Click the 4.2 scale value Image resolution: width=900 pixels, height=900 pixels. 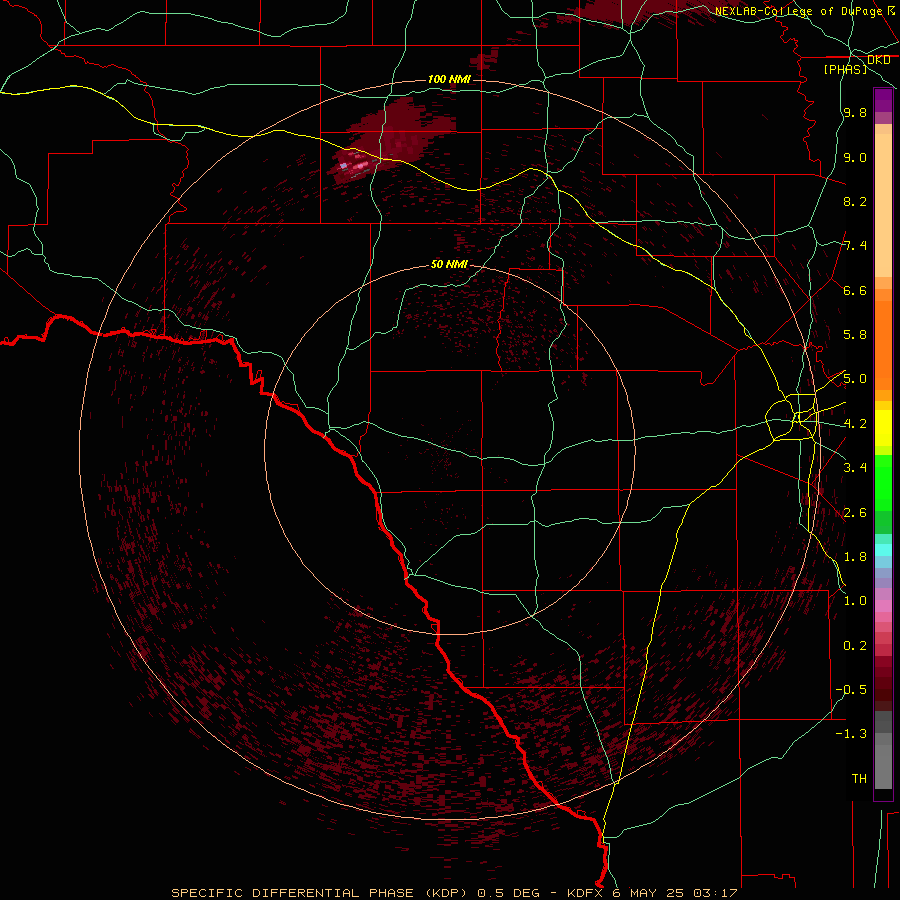(x=855, y=424)
